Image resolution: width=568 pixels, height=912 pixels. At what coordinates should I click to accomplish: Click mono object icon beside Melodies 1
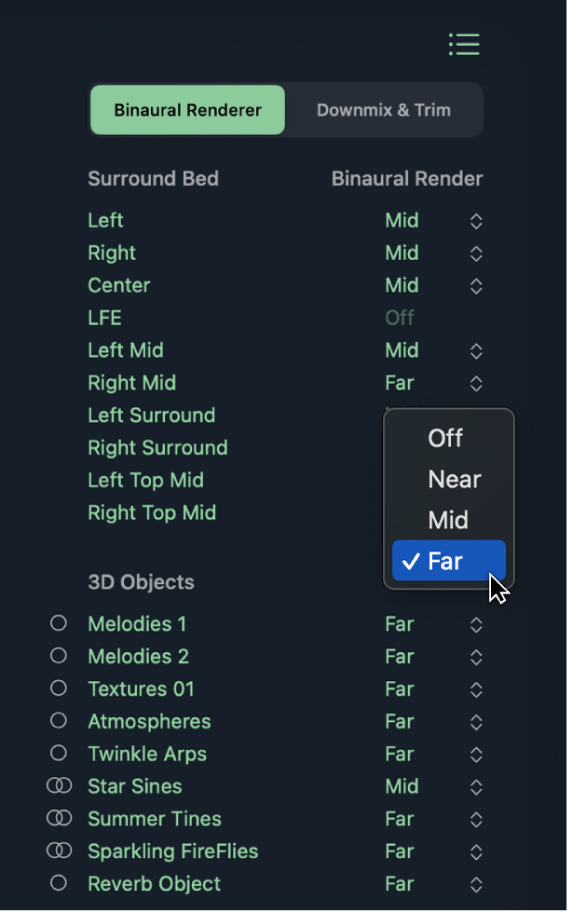(58, 623)
